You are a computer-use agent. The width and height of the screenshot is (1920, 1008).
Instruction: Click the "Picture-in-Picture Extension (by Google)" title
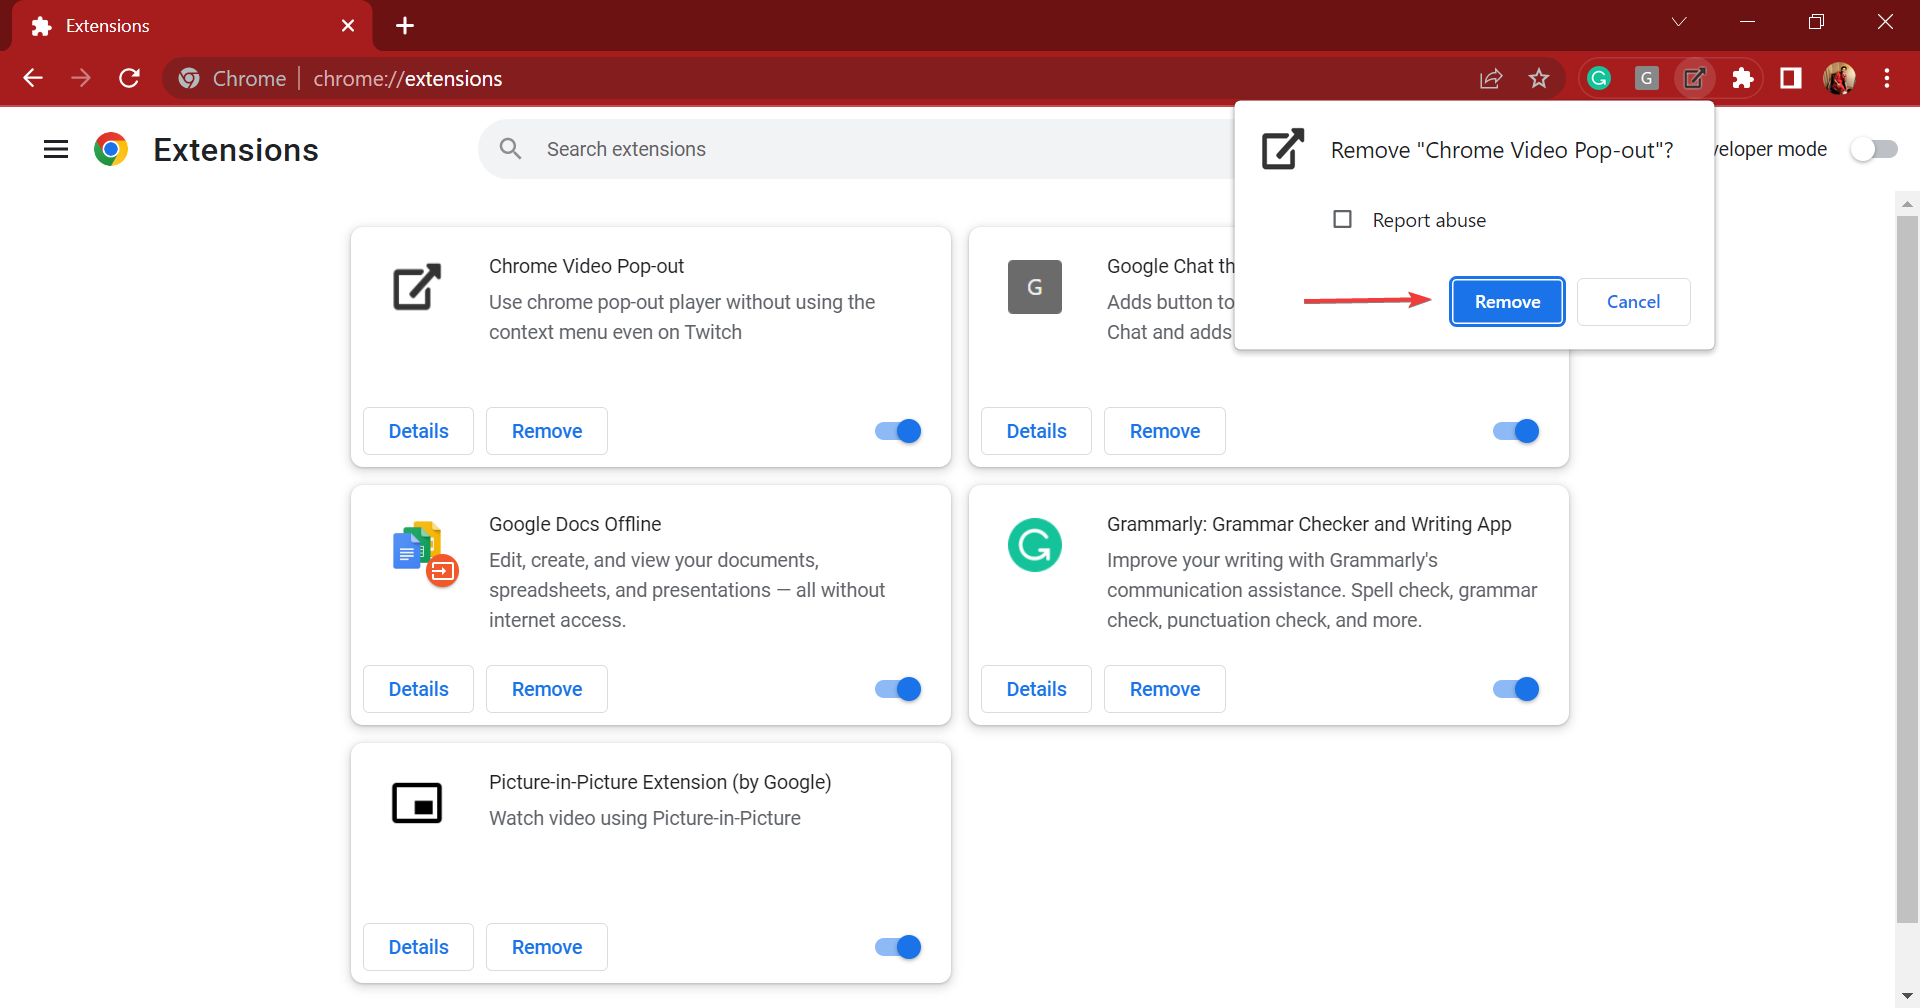660,782
